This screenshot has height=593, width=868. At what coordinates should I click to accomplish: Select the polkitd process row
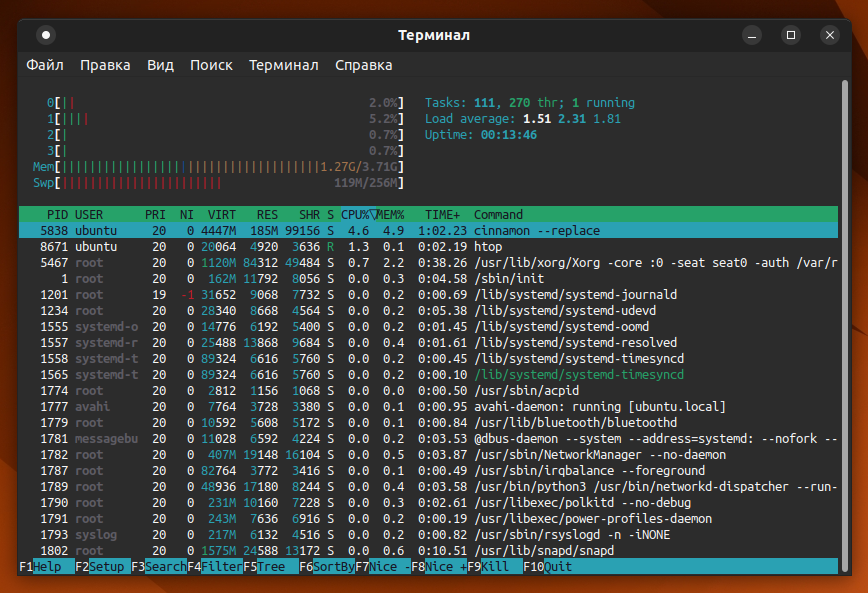[x=428, y=503]
